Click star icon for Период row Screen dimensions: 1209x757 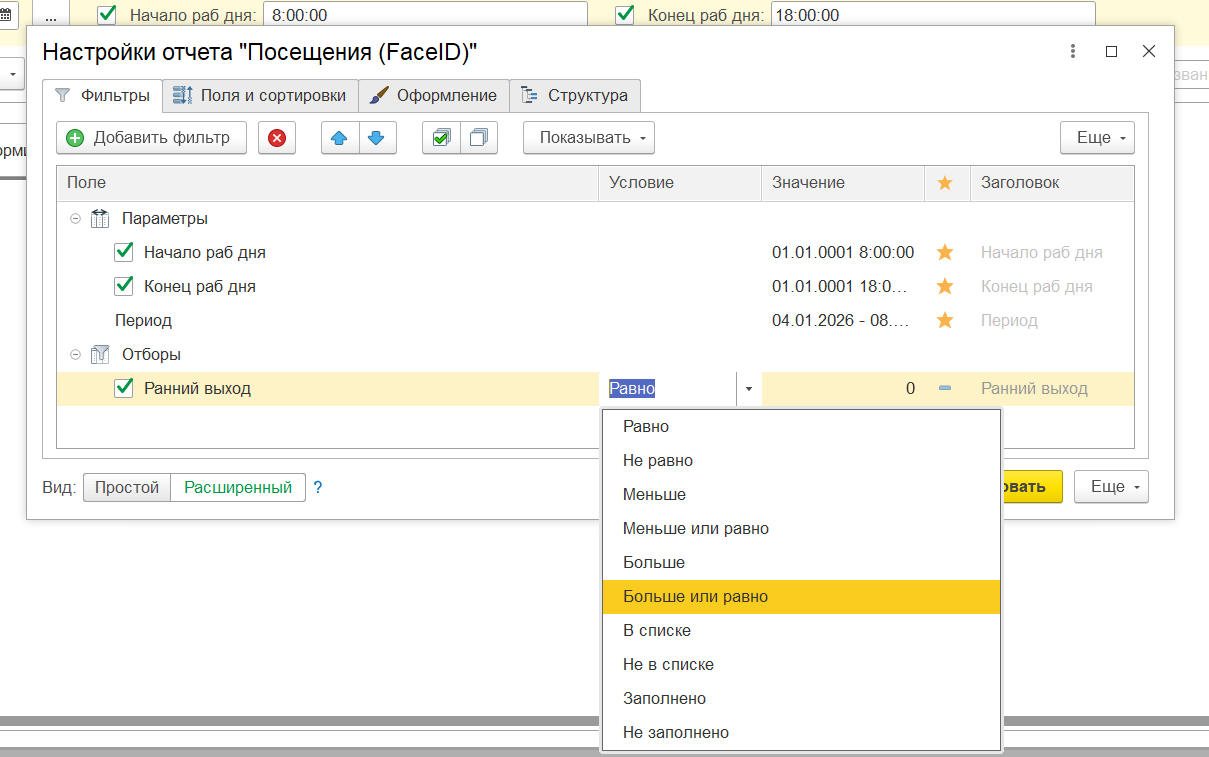pyautogui.click(x=944, y=321)
